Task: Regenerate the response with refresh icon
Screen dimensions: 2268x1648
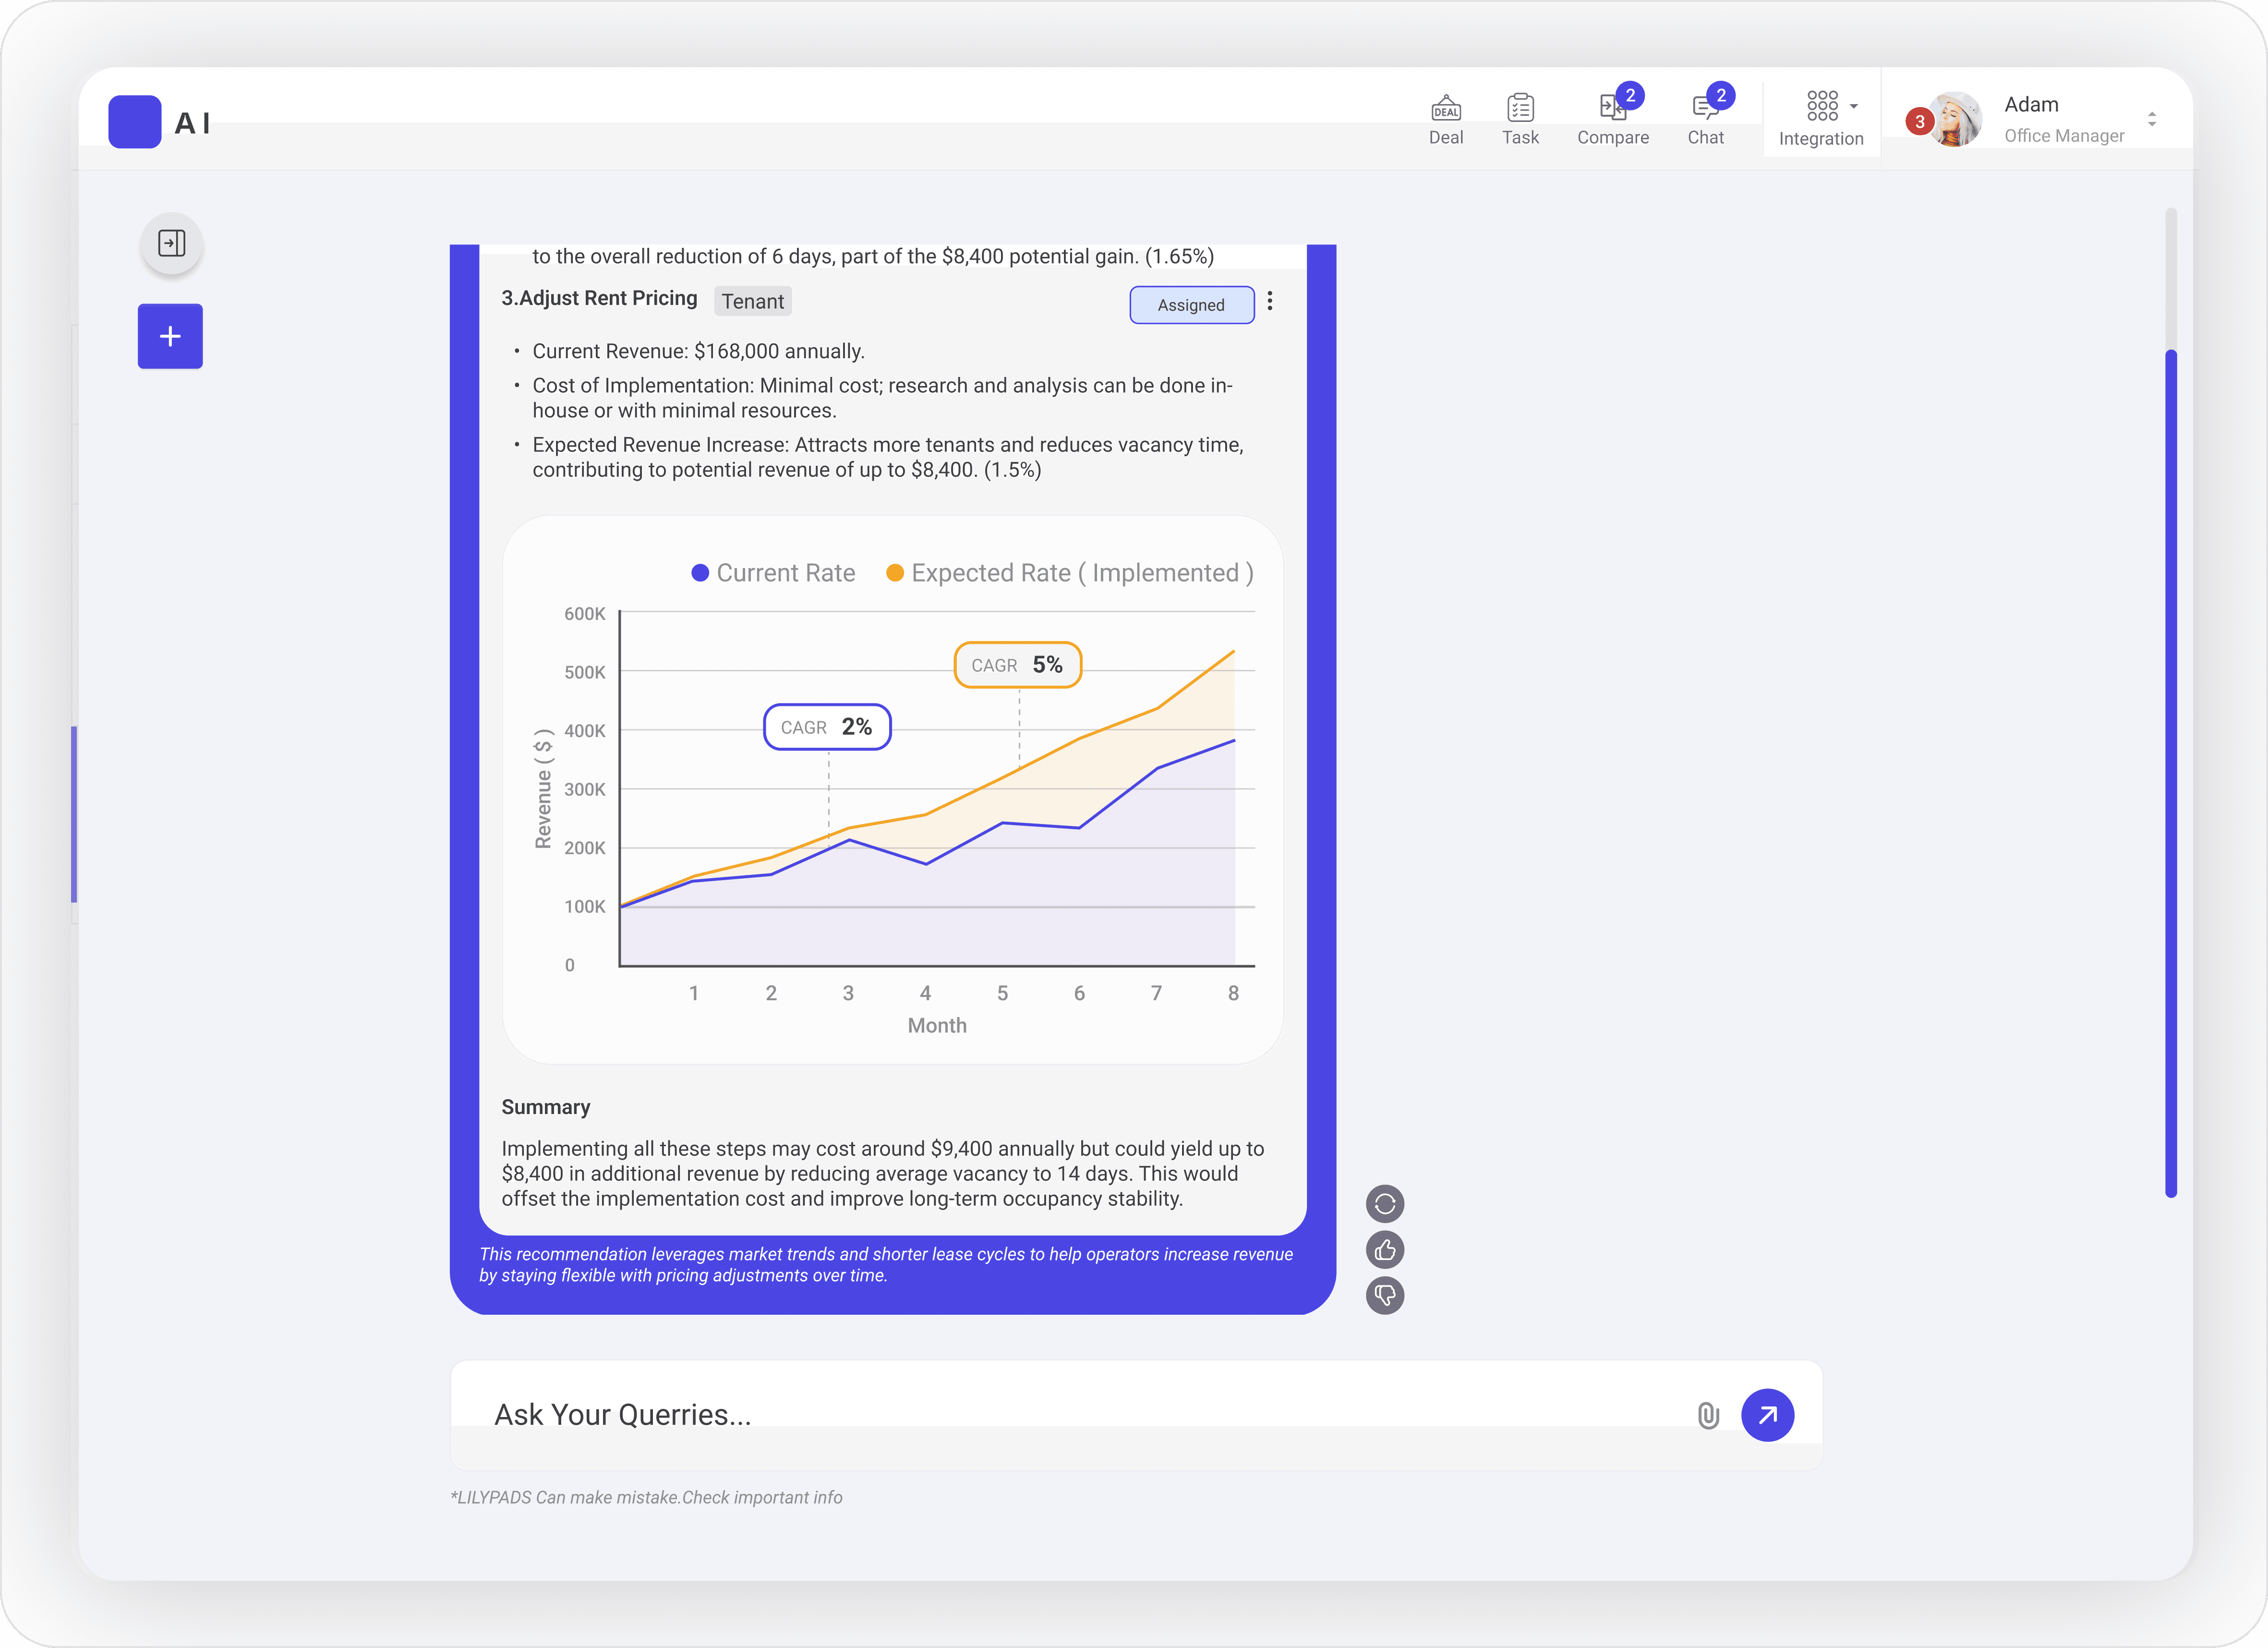Action: pyautogui.click(x=1384, y=1204)
